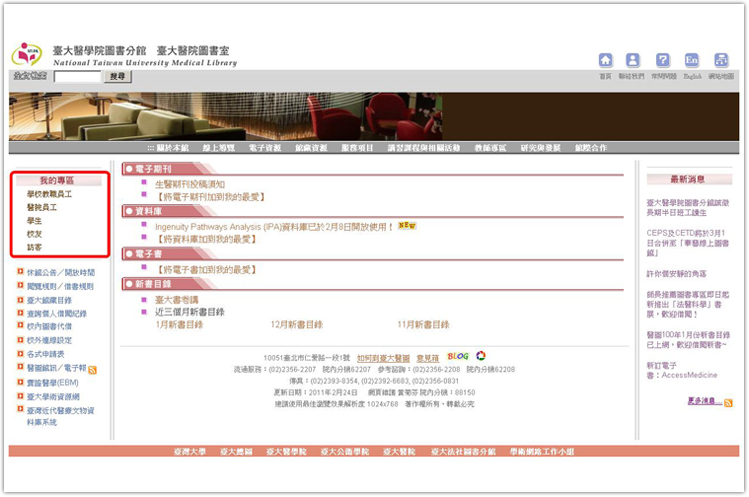Click the NEW badge beside the IPA announcement
This screenshot has width=749, height=497.
point(407,226)
